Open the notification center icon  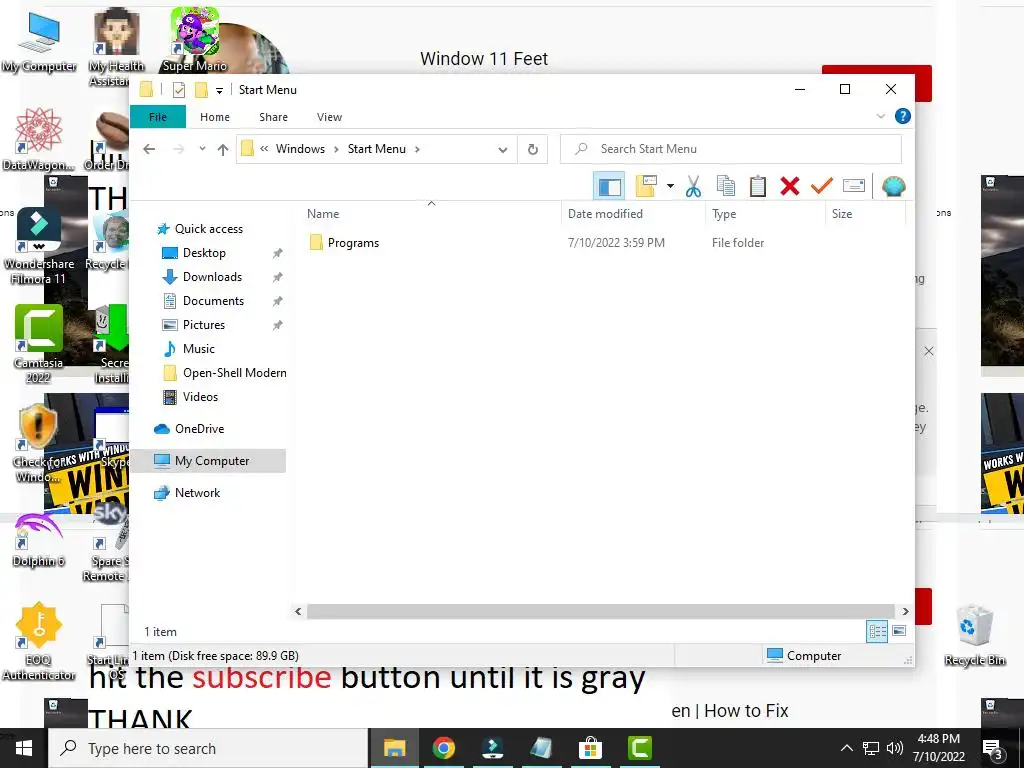pos(993,748)
